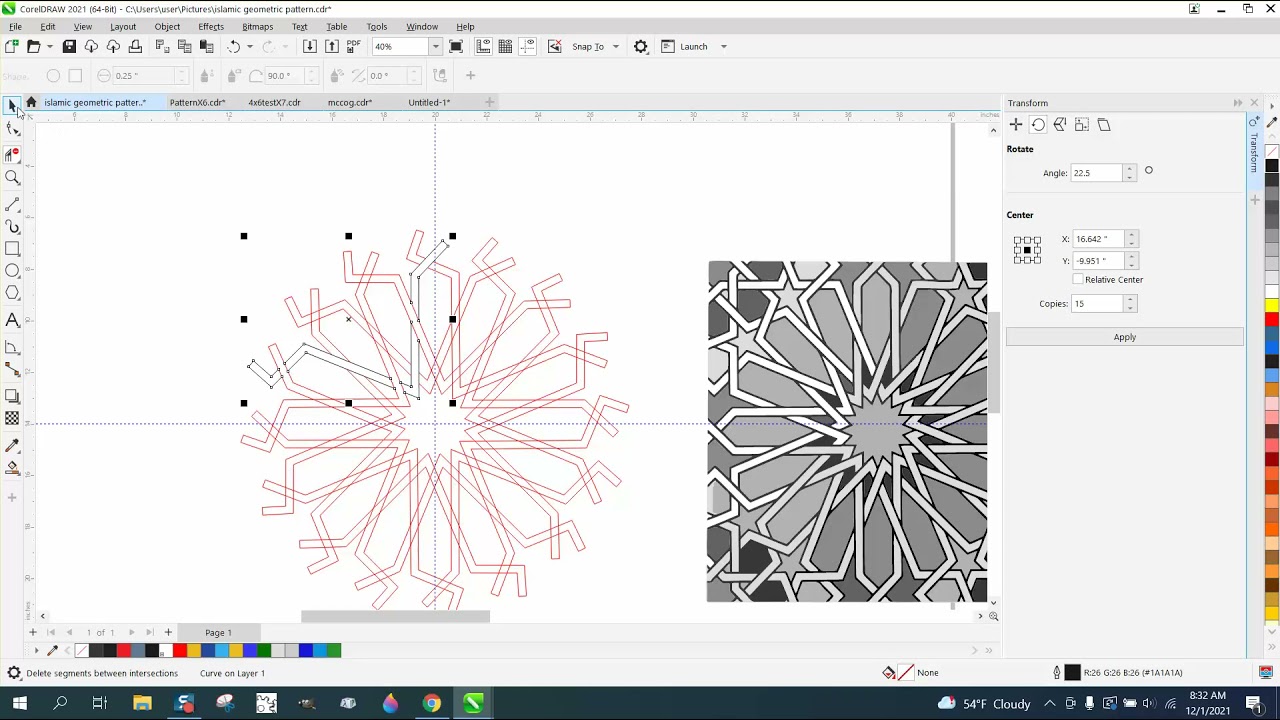Switch to Skew in Transform docker
Image resolution: width=1280 pixels, height=720 pixels.
click(x=1104, y=125)
